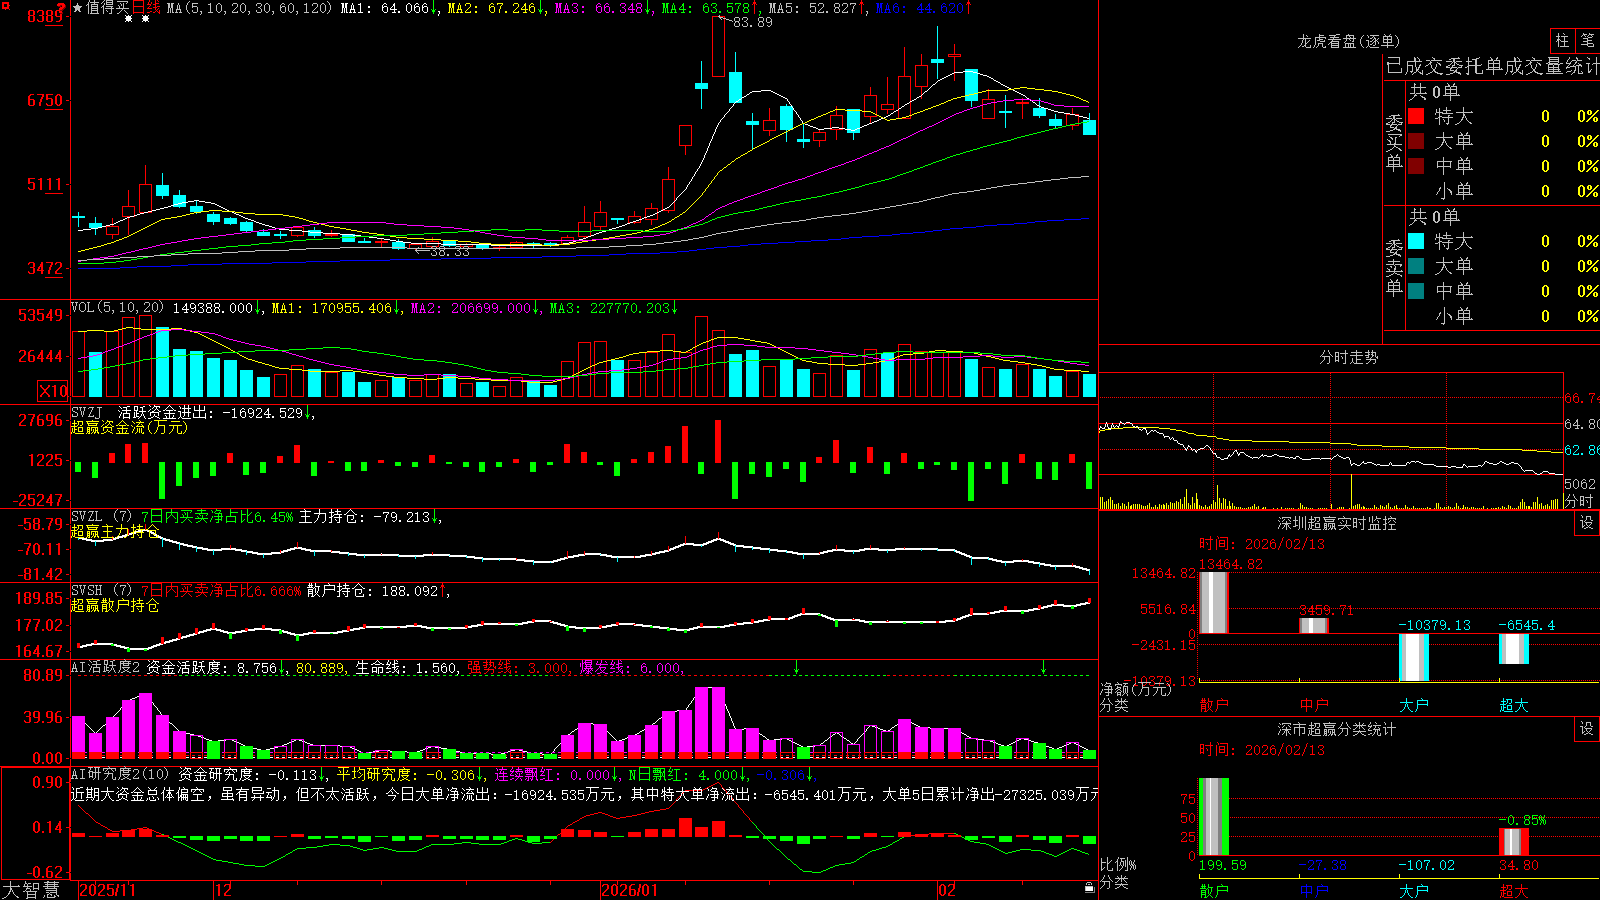Click the MA(5,10,20,30,60,120) indicator label
The height and width of the screenshot is (900, 1600).
(250, 8)
